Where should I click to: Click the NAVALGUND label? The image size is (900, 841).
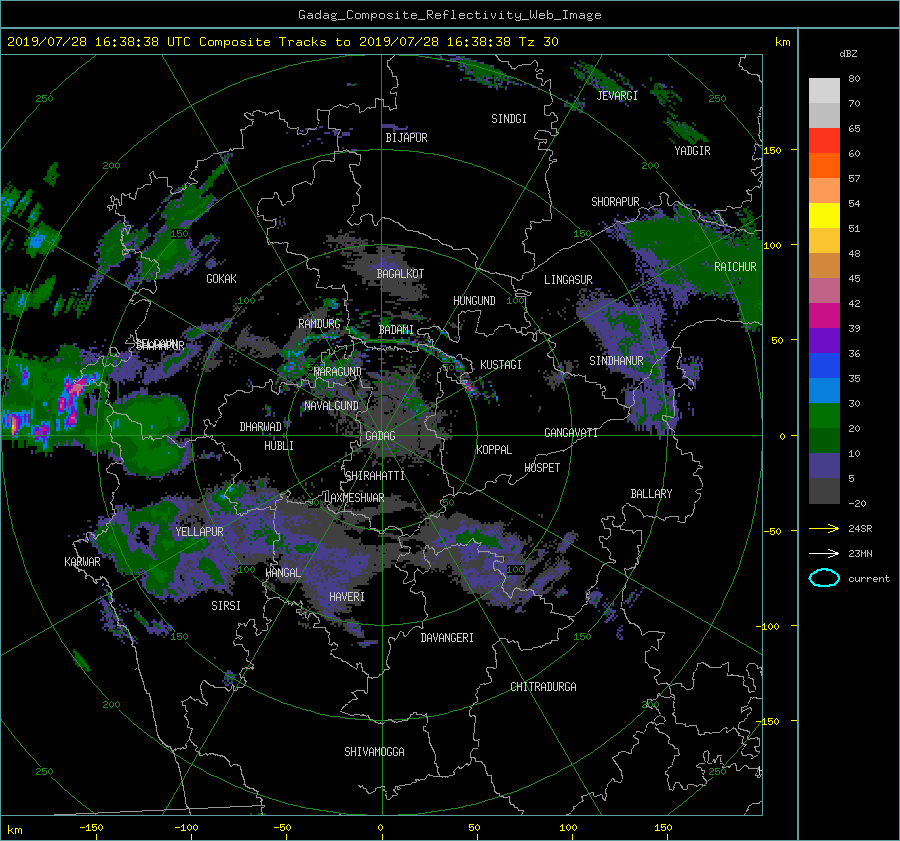point(331,406)
